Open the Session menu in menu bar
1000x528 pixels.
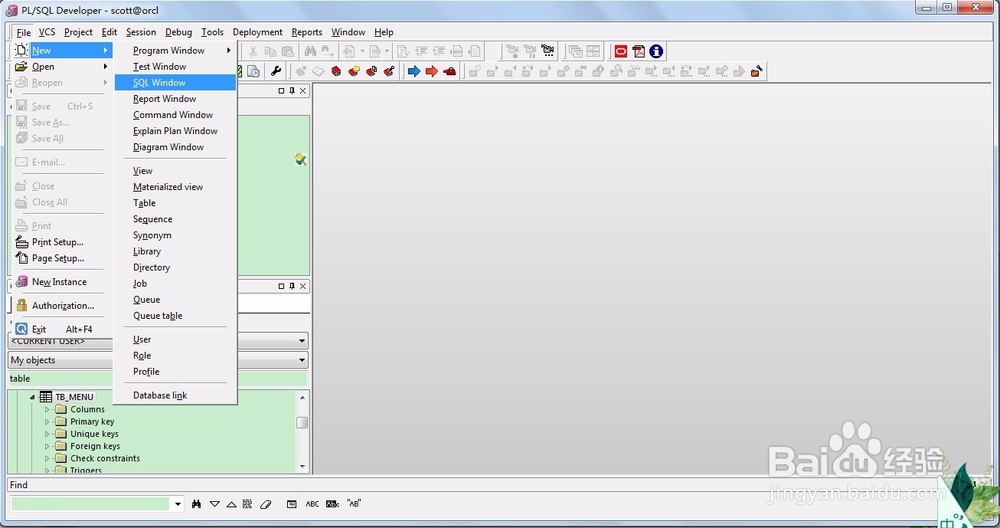tap(141, 32)
